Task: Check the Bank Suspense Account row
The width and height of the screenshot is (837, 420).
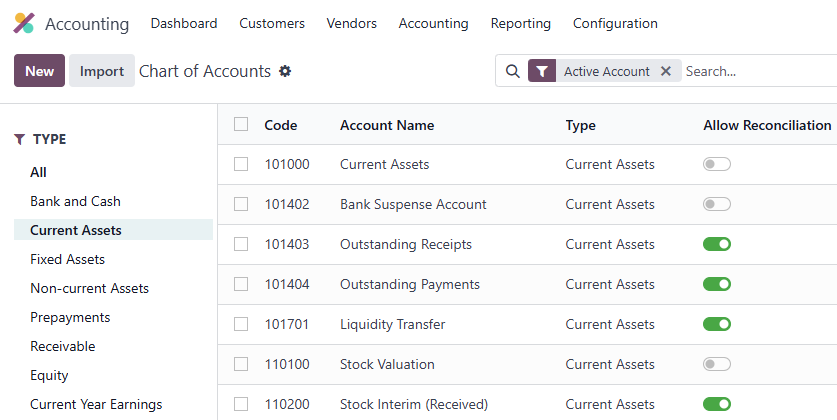Action: click(x=241, y=204)
